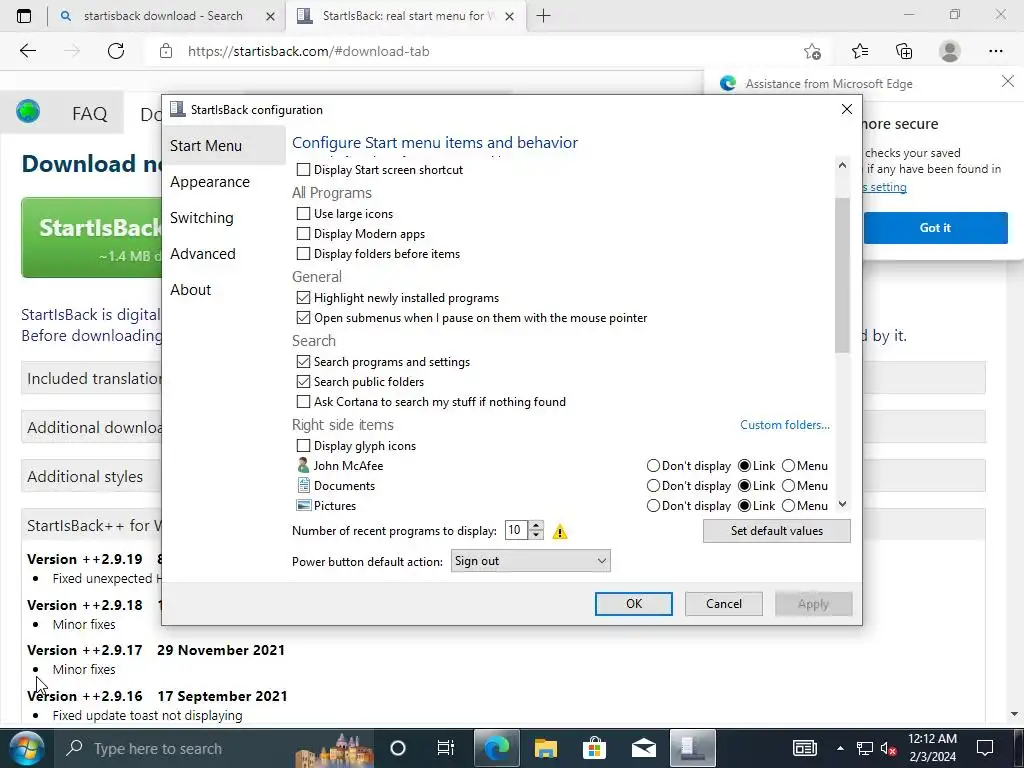The width and height of the screenshot is (1024, 768).
Task: Open the Favorites list in Edge
Action: click(860, 51)
